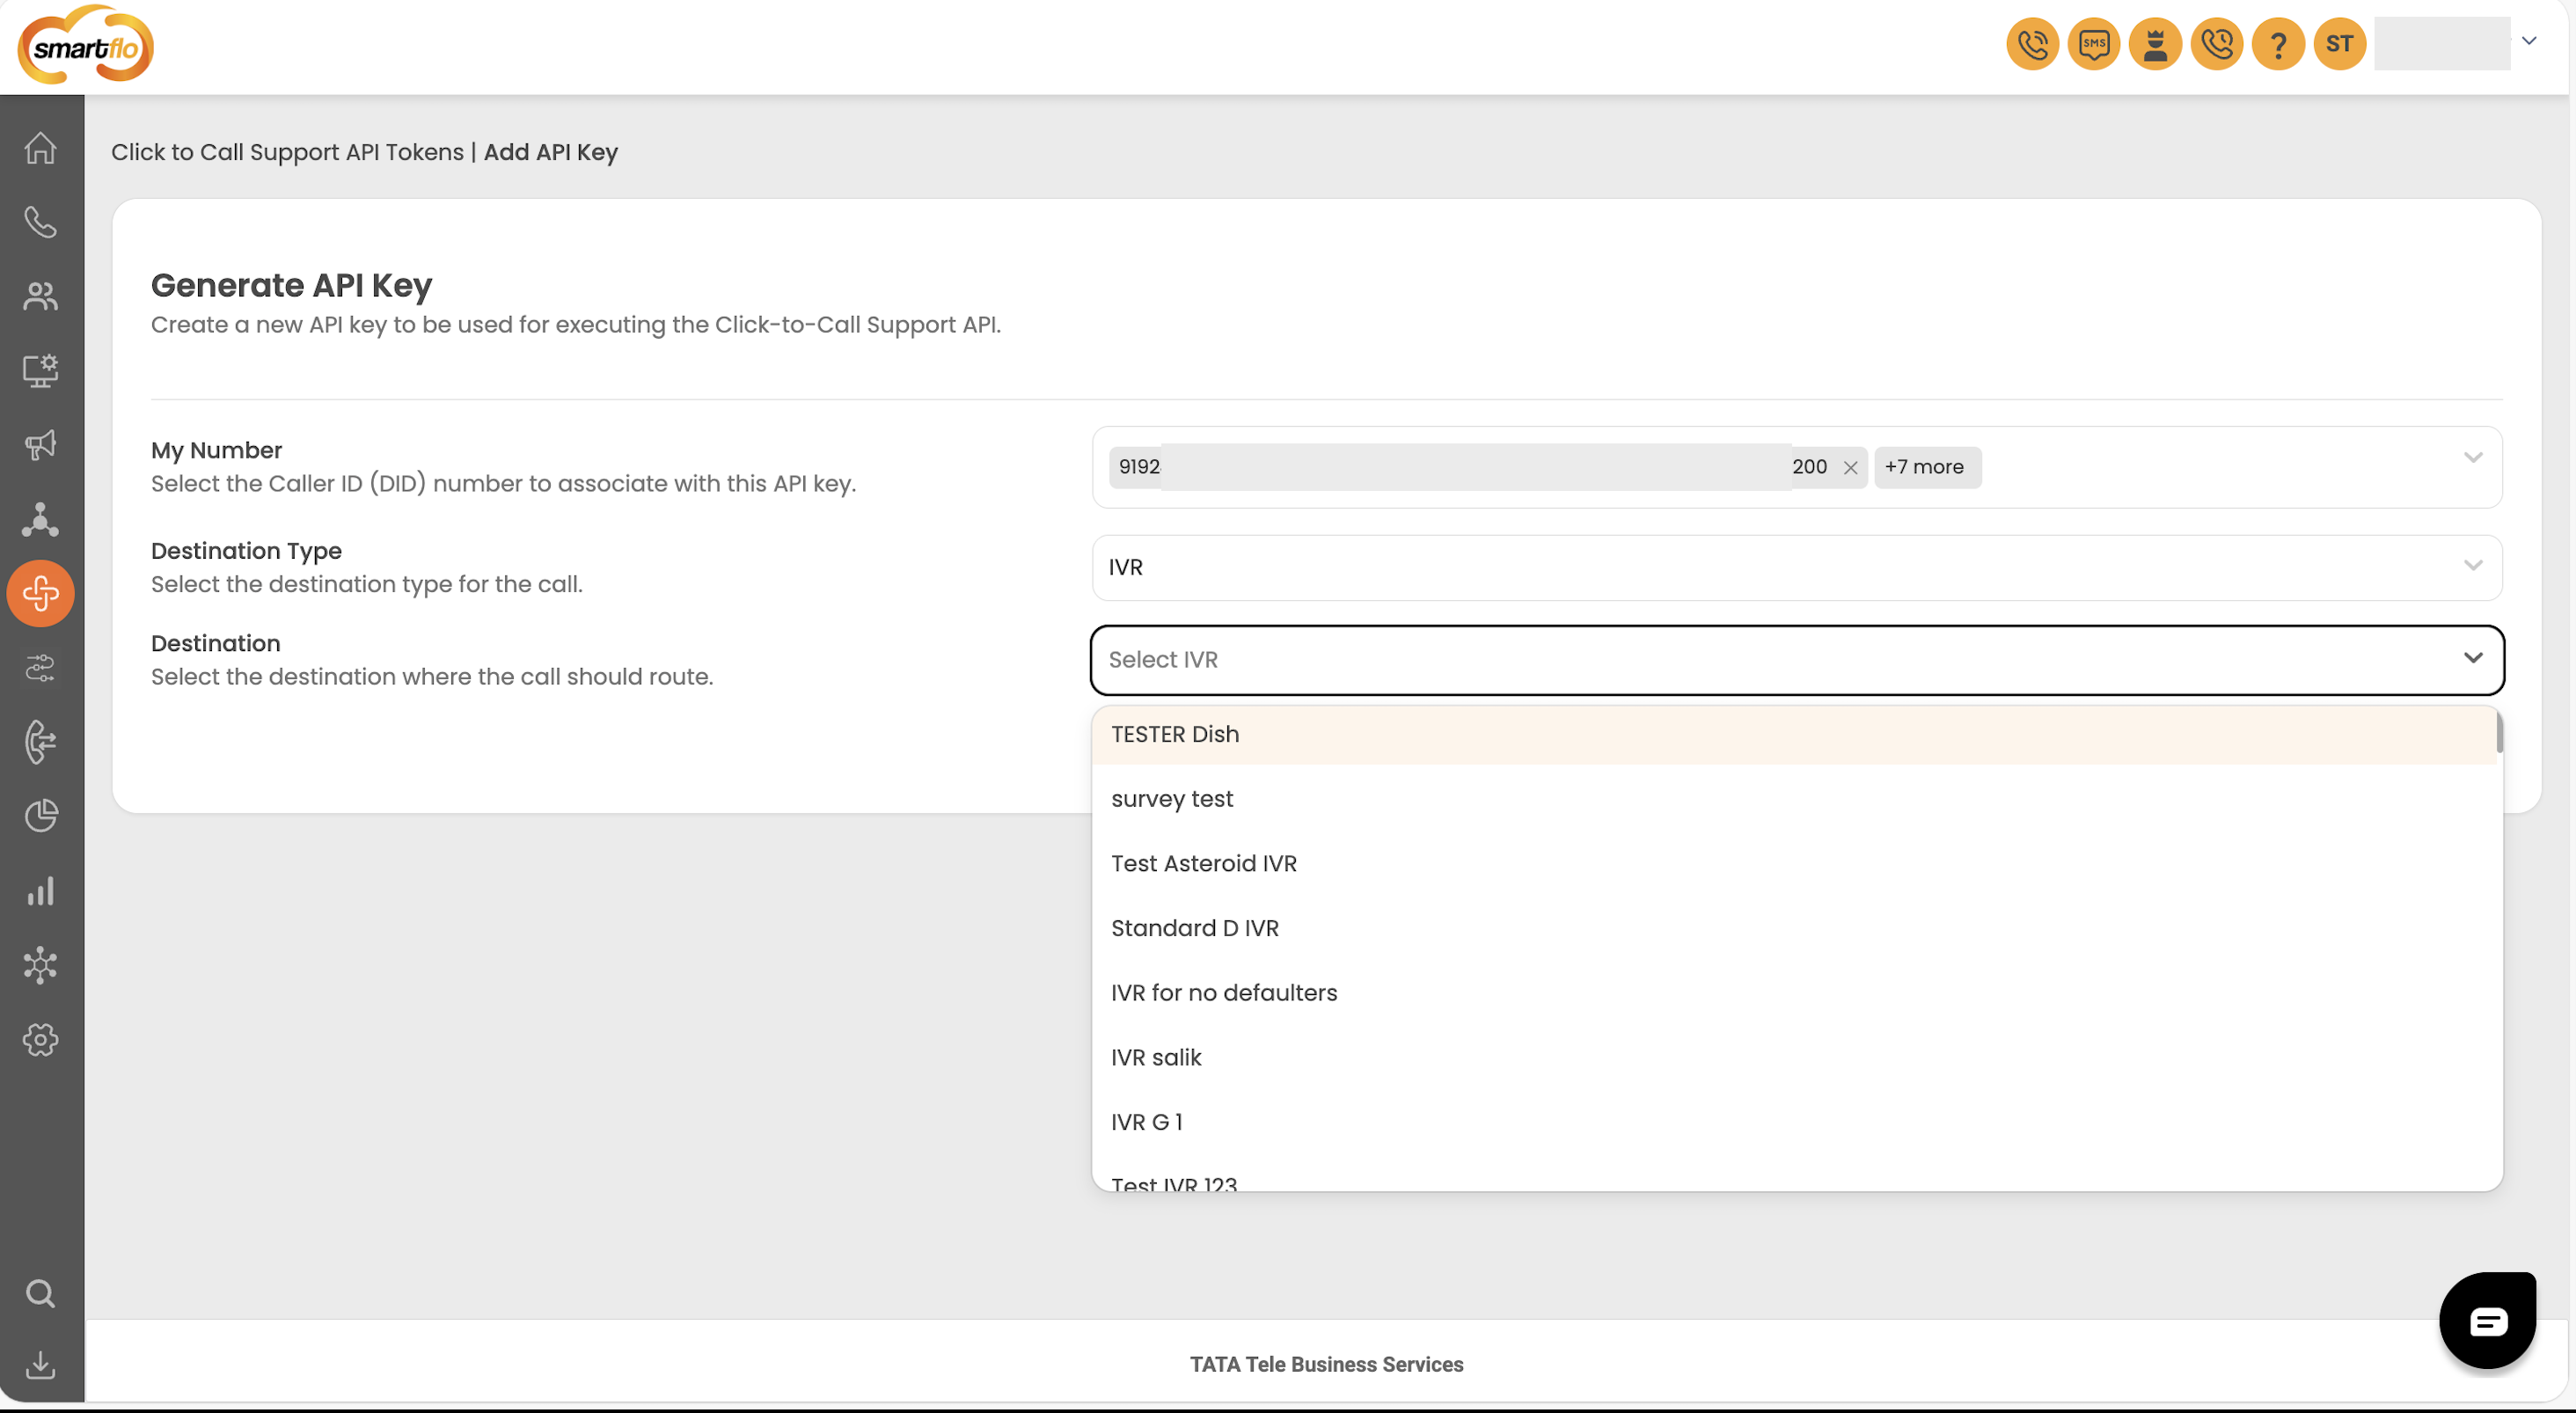Select Standard D IVR option
The image size is (2576, 1413).
point(1795,929)
